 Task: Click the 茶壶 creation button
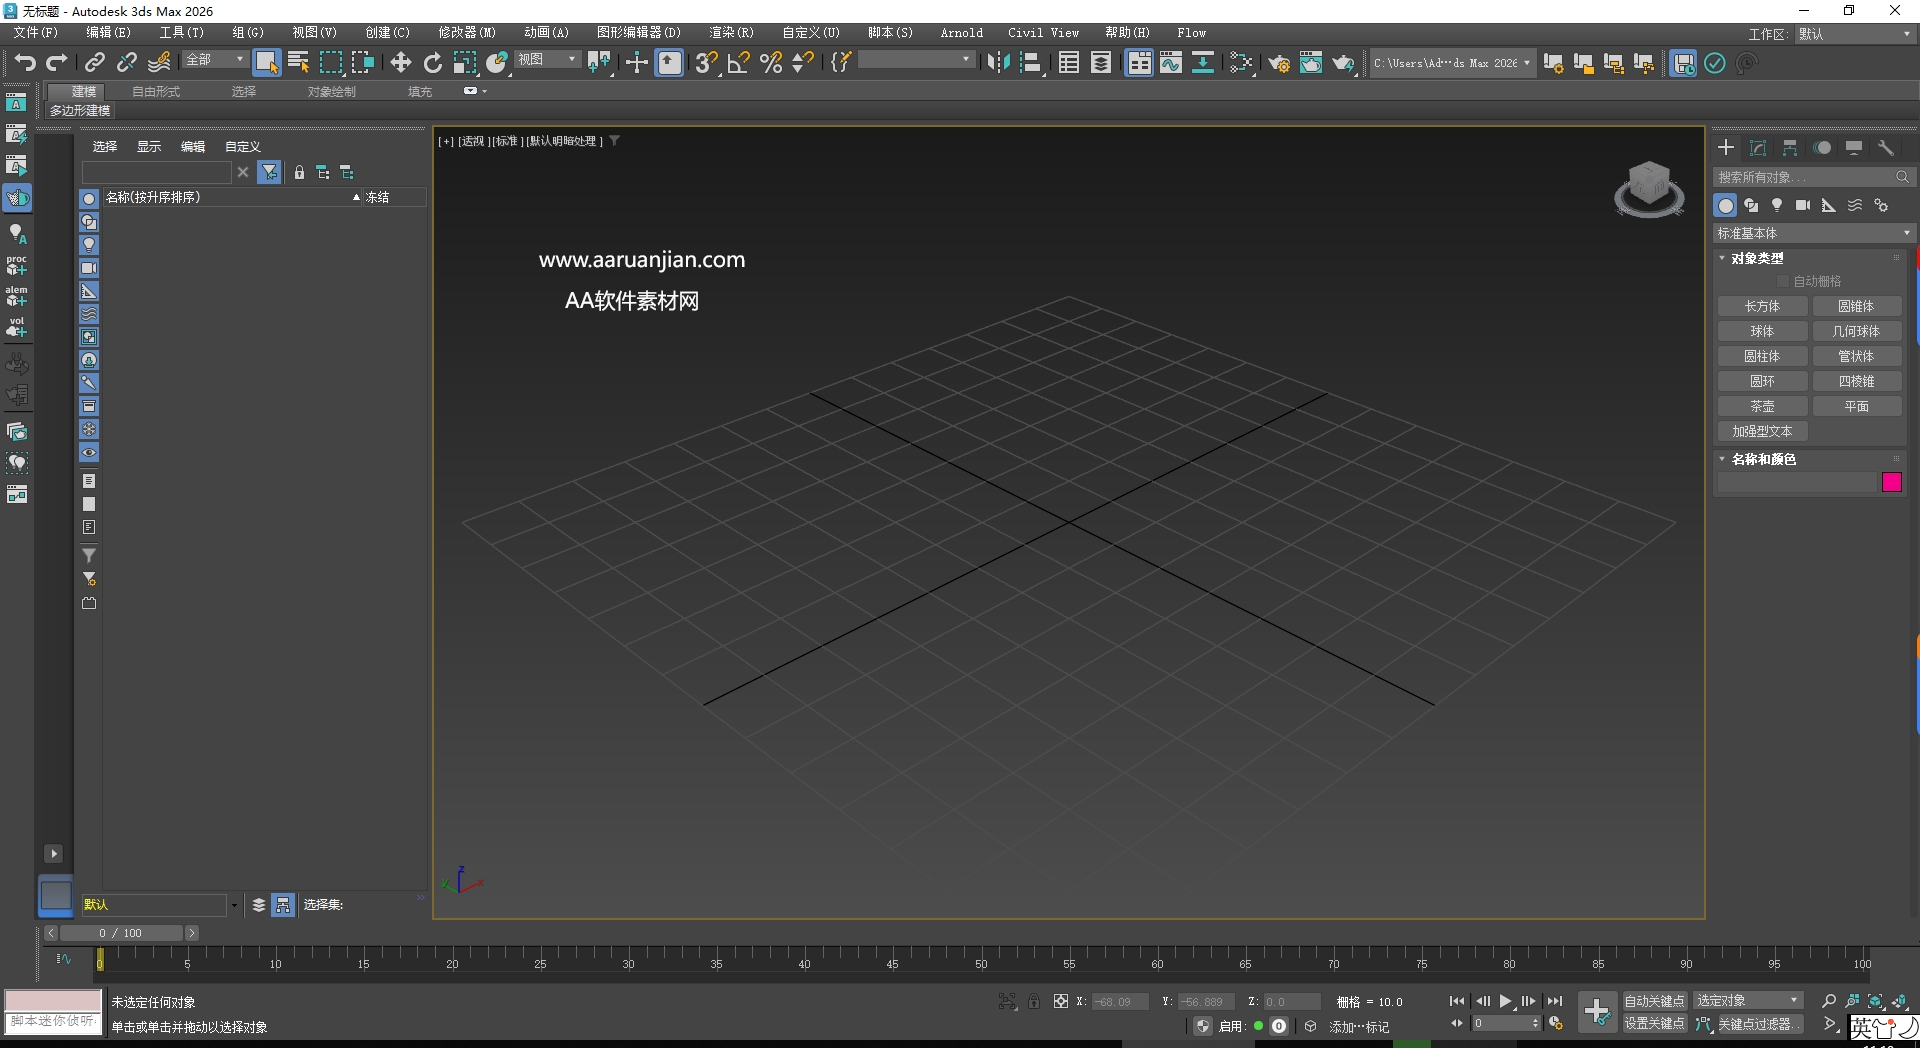coord(1762,406)
